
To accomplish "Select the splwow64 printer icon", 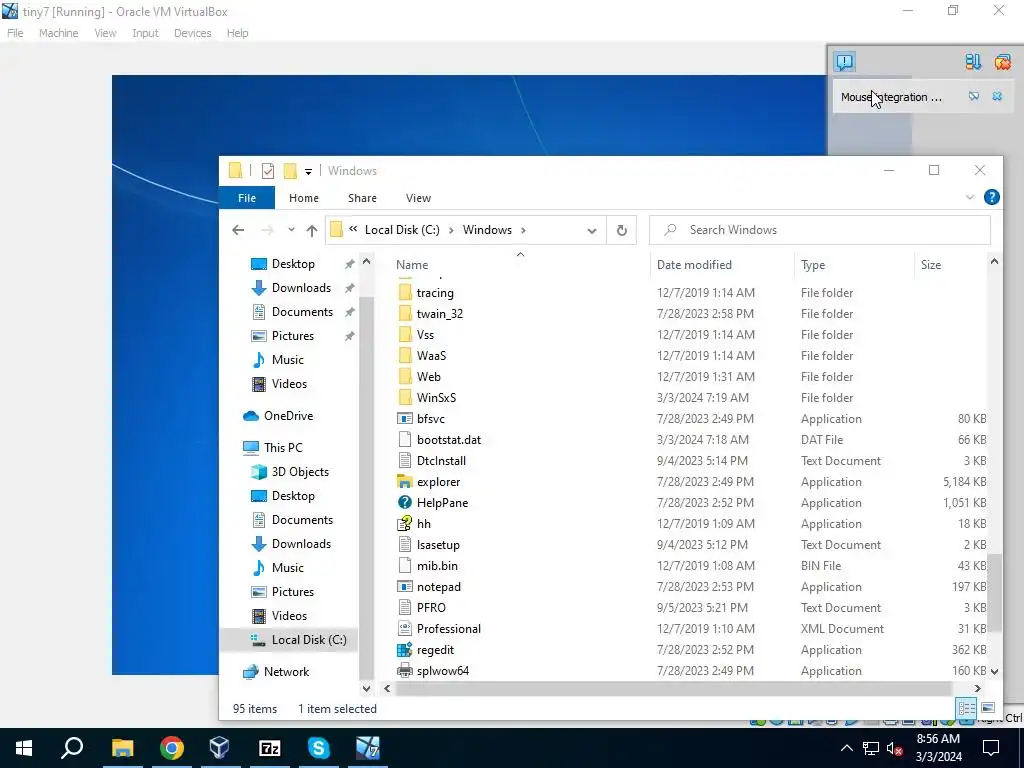I will coord(405,671).
